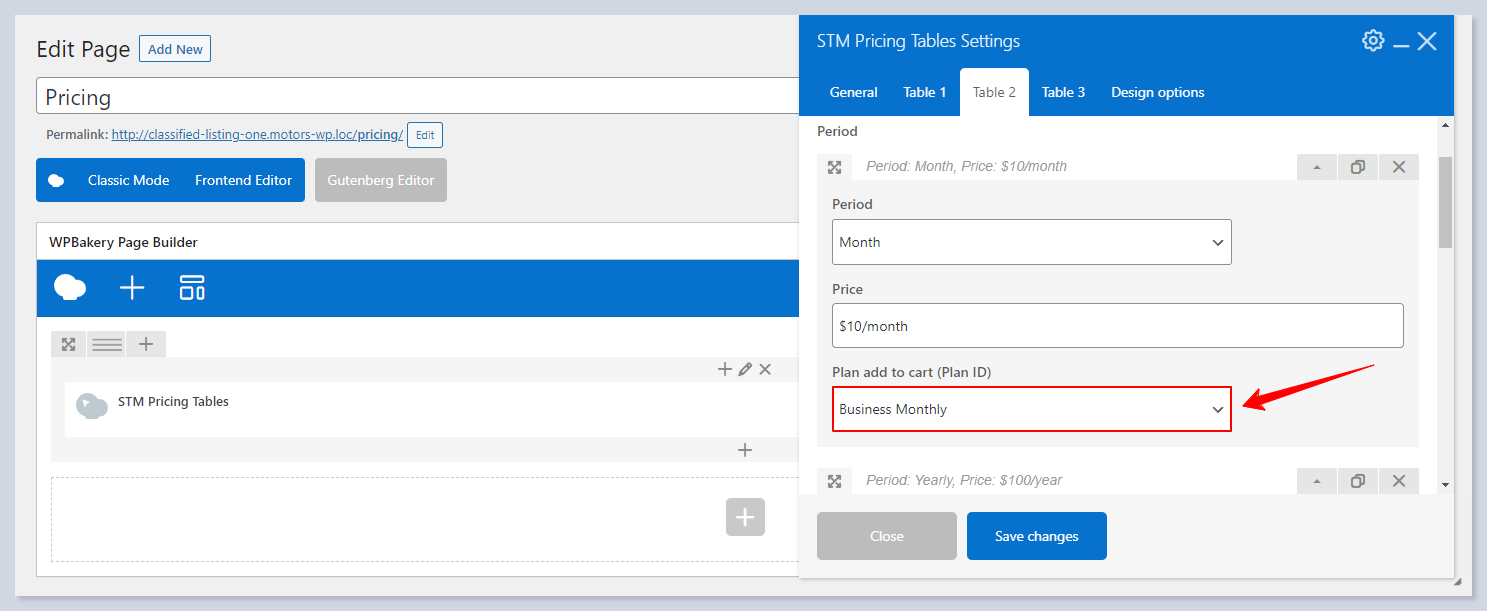Click the pencil edit icon for the row
The image size is (1487, 611).
point(745,370)
